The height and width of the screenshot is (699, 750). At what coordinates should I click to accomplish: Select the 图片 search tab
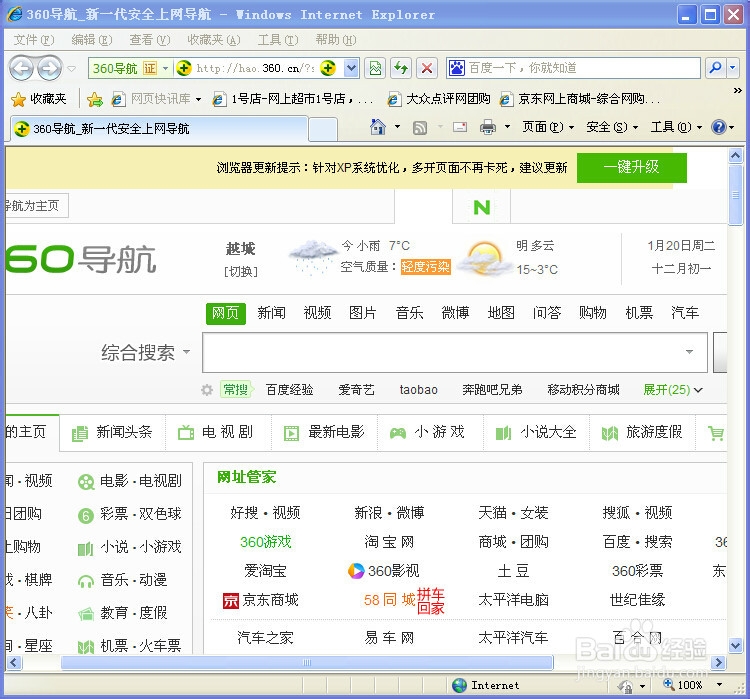pos(363,313)
